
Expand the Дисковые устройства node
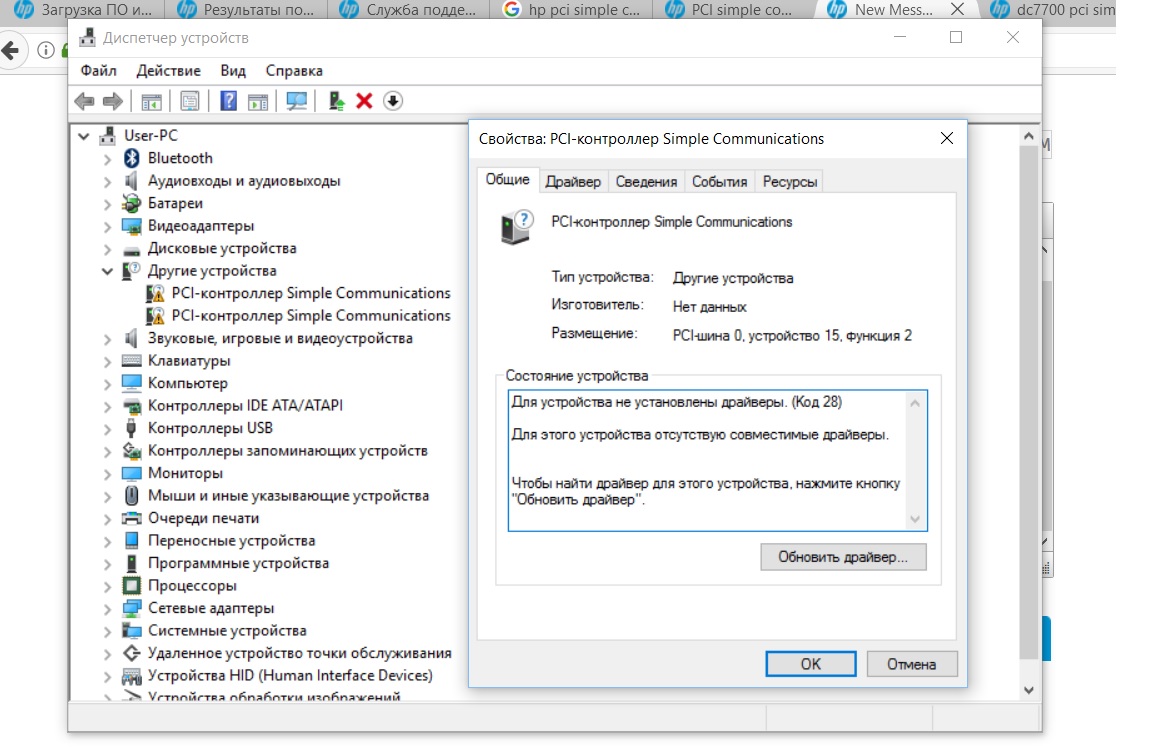point(107,249)
